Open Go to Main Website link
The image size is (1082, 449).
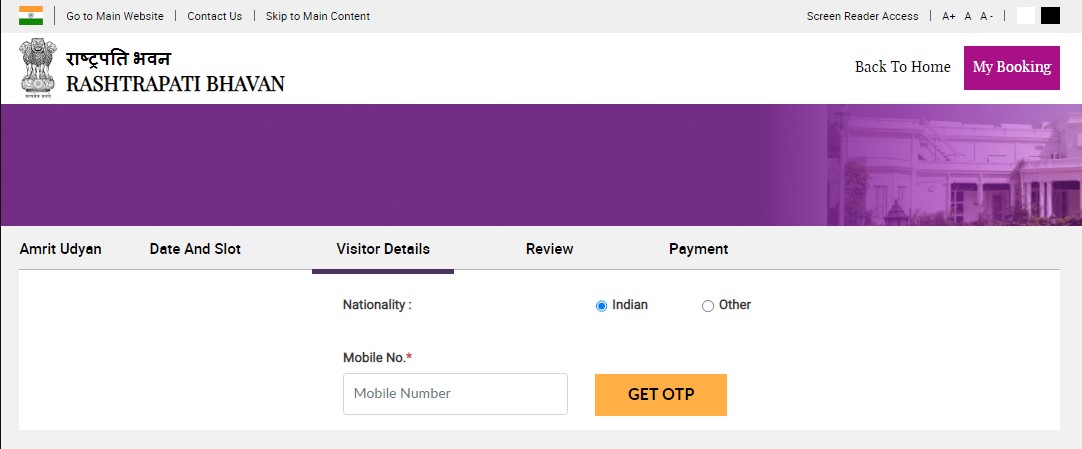(x=115, y=16)
